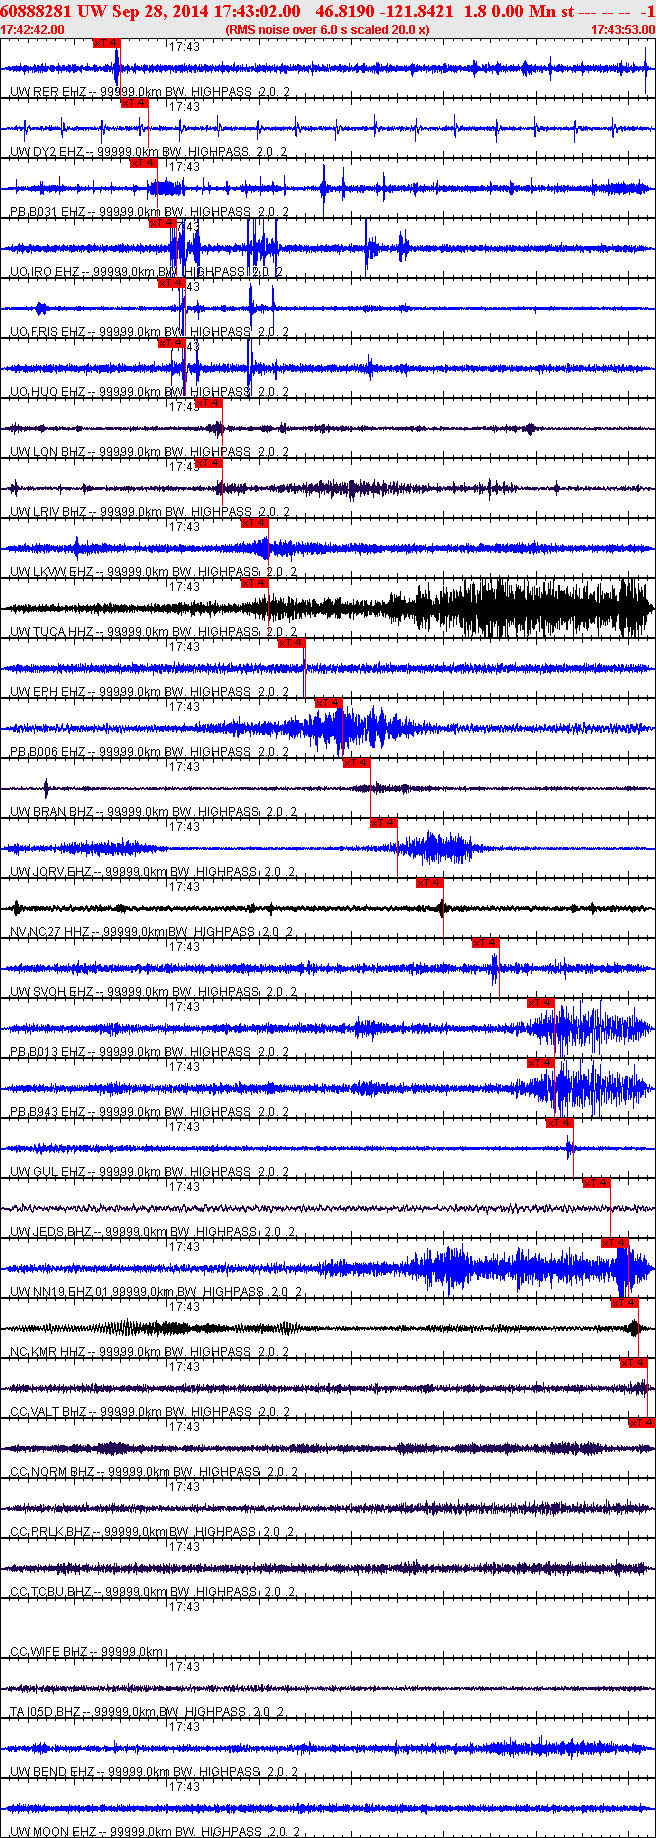Select the UW TUCA HHZ trace label
The image size is (656, 1838).
tap(153, 632)
